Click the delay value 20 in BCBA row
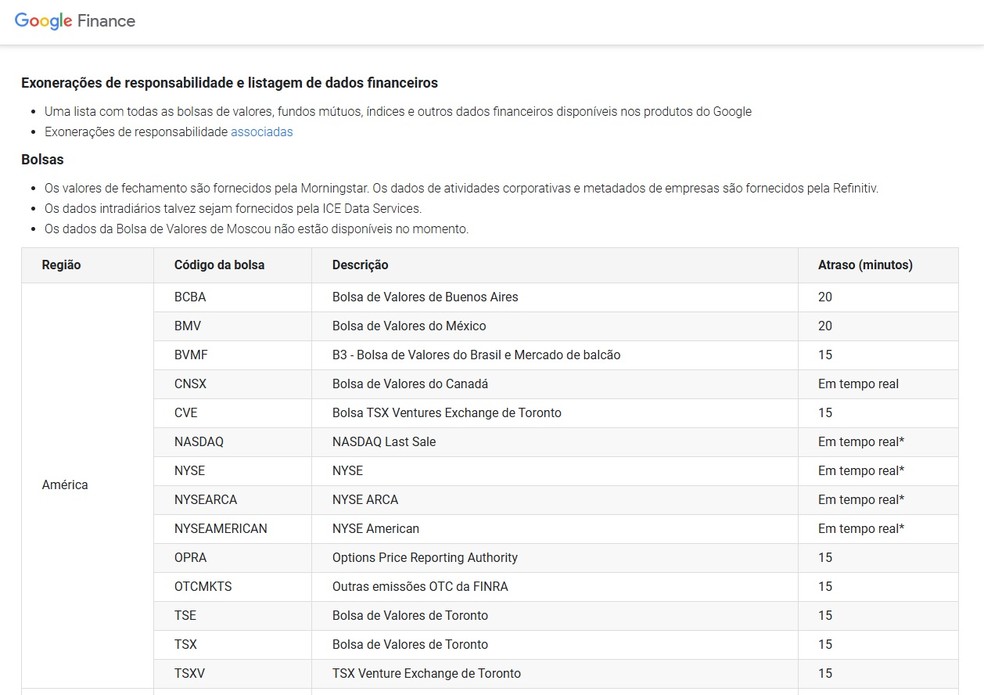Viewport: 984px width, 695px height. [x=825, y=297]
